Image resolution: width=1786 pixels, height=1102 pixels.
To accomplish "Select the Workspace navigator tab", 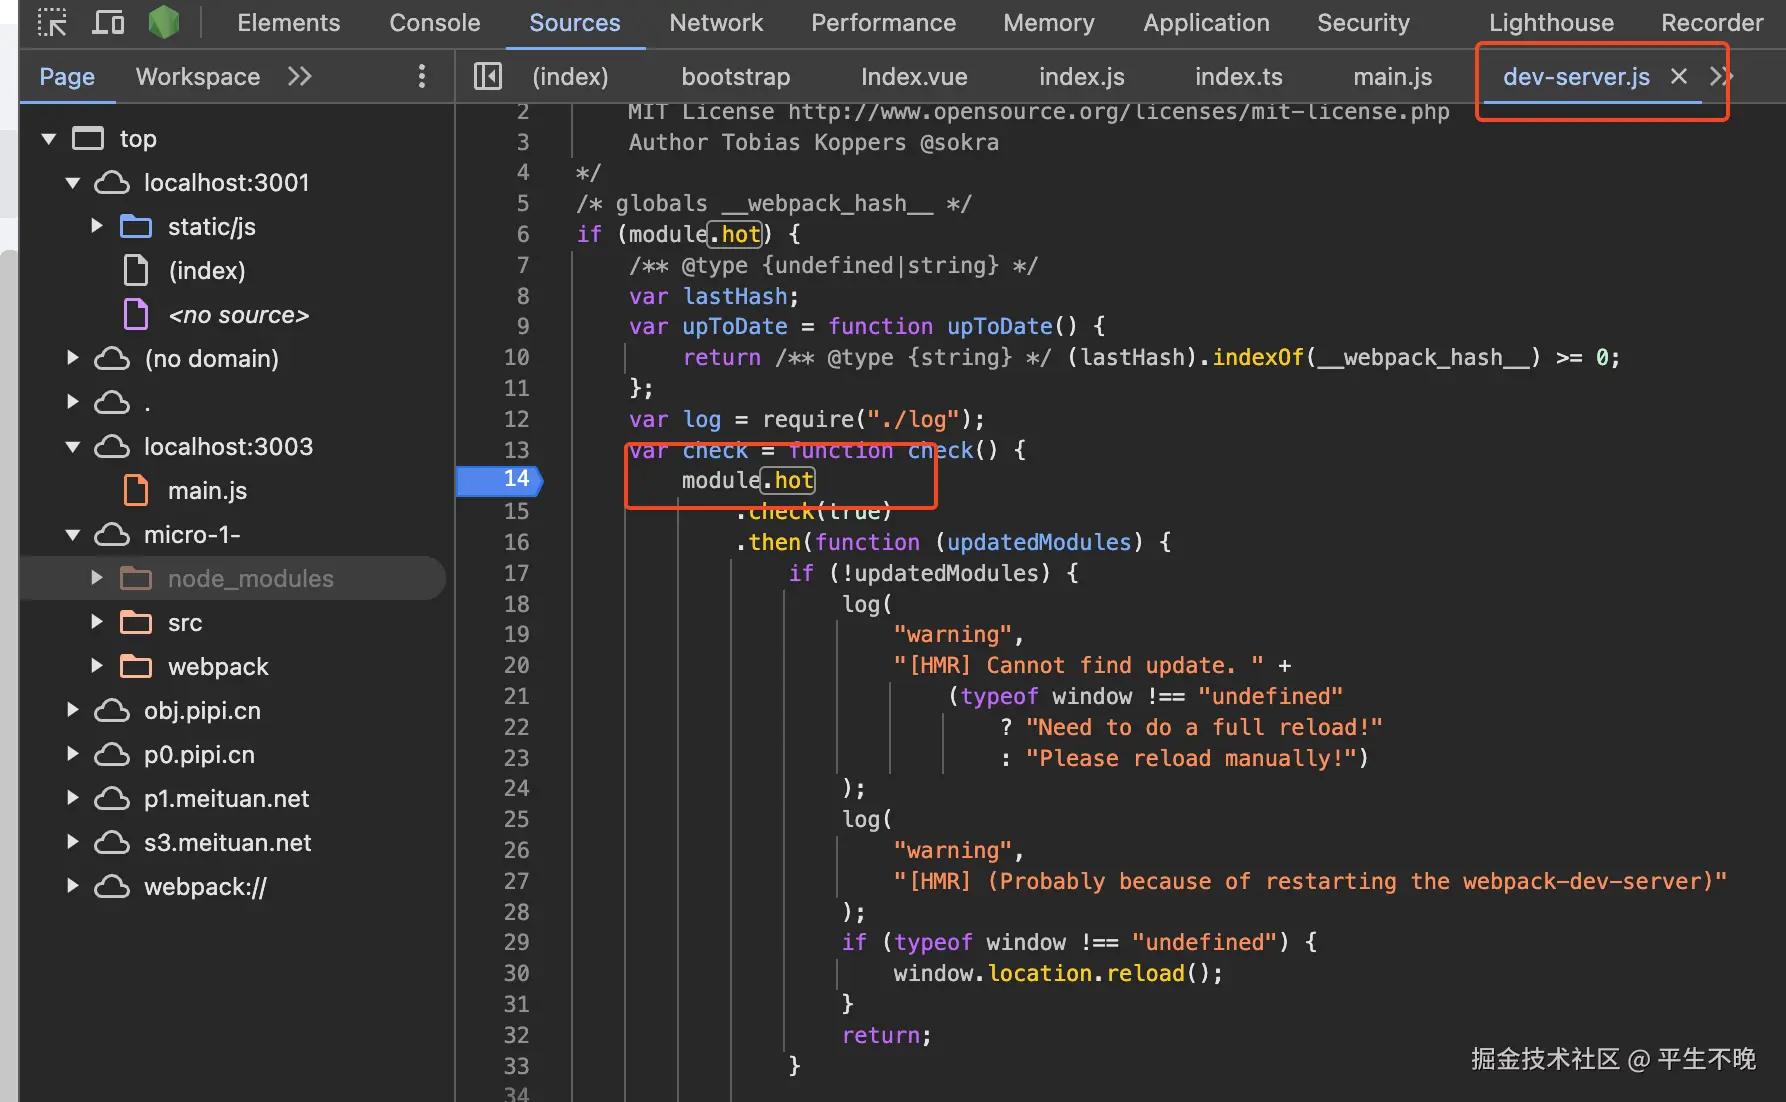I will point(198,77).
